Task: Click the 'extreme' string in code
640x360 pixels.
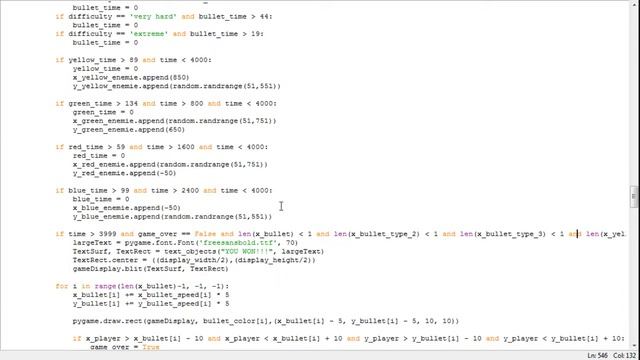Action: point(149,34)
